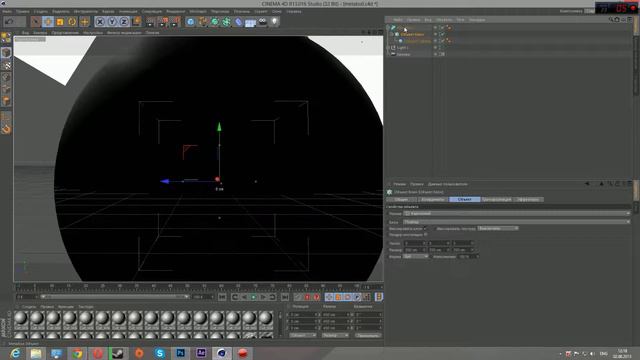Open the Форма dropdown
This screenshot has width=640, height=360.
(x=416, y=256)
